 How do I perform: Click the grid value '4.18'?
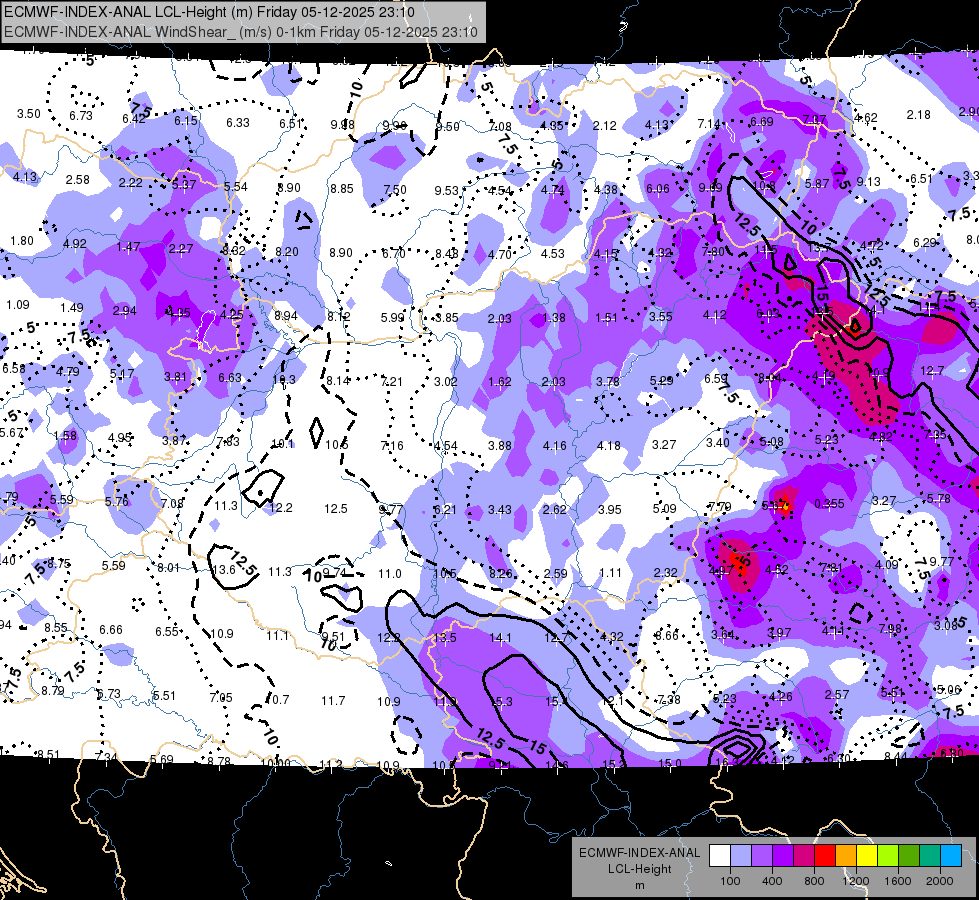pos(609,446)
